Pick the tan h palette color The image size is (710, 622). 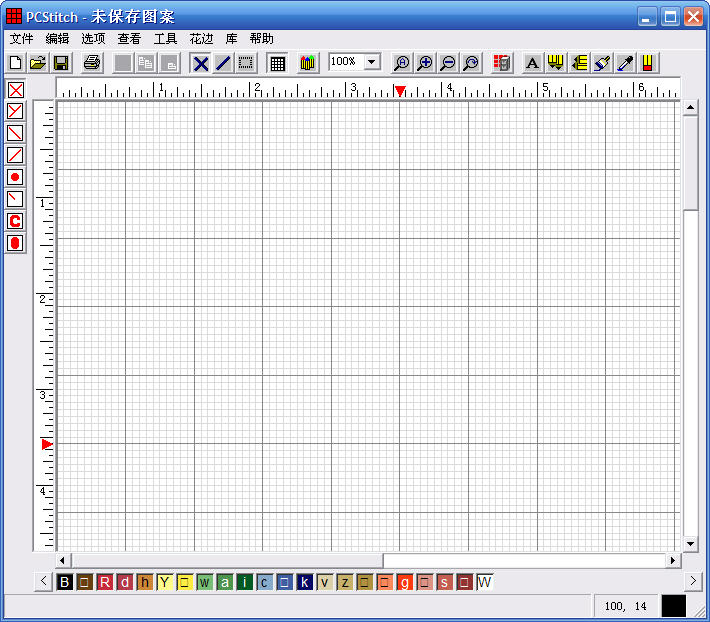[x=144, y=582]
